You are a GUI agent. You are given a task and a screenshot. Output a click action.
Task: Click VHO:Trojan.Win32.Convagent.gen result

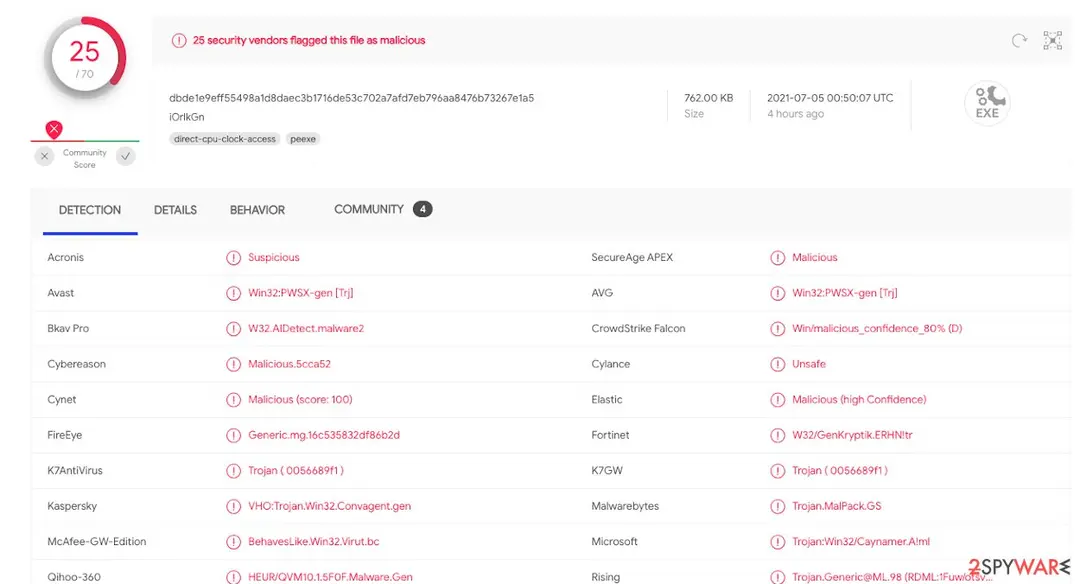coord(329,506)
